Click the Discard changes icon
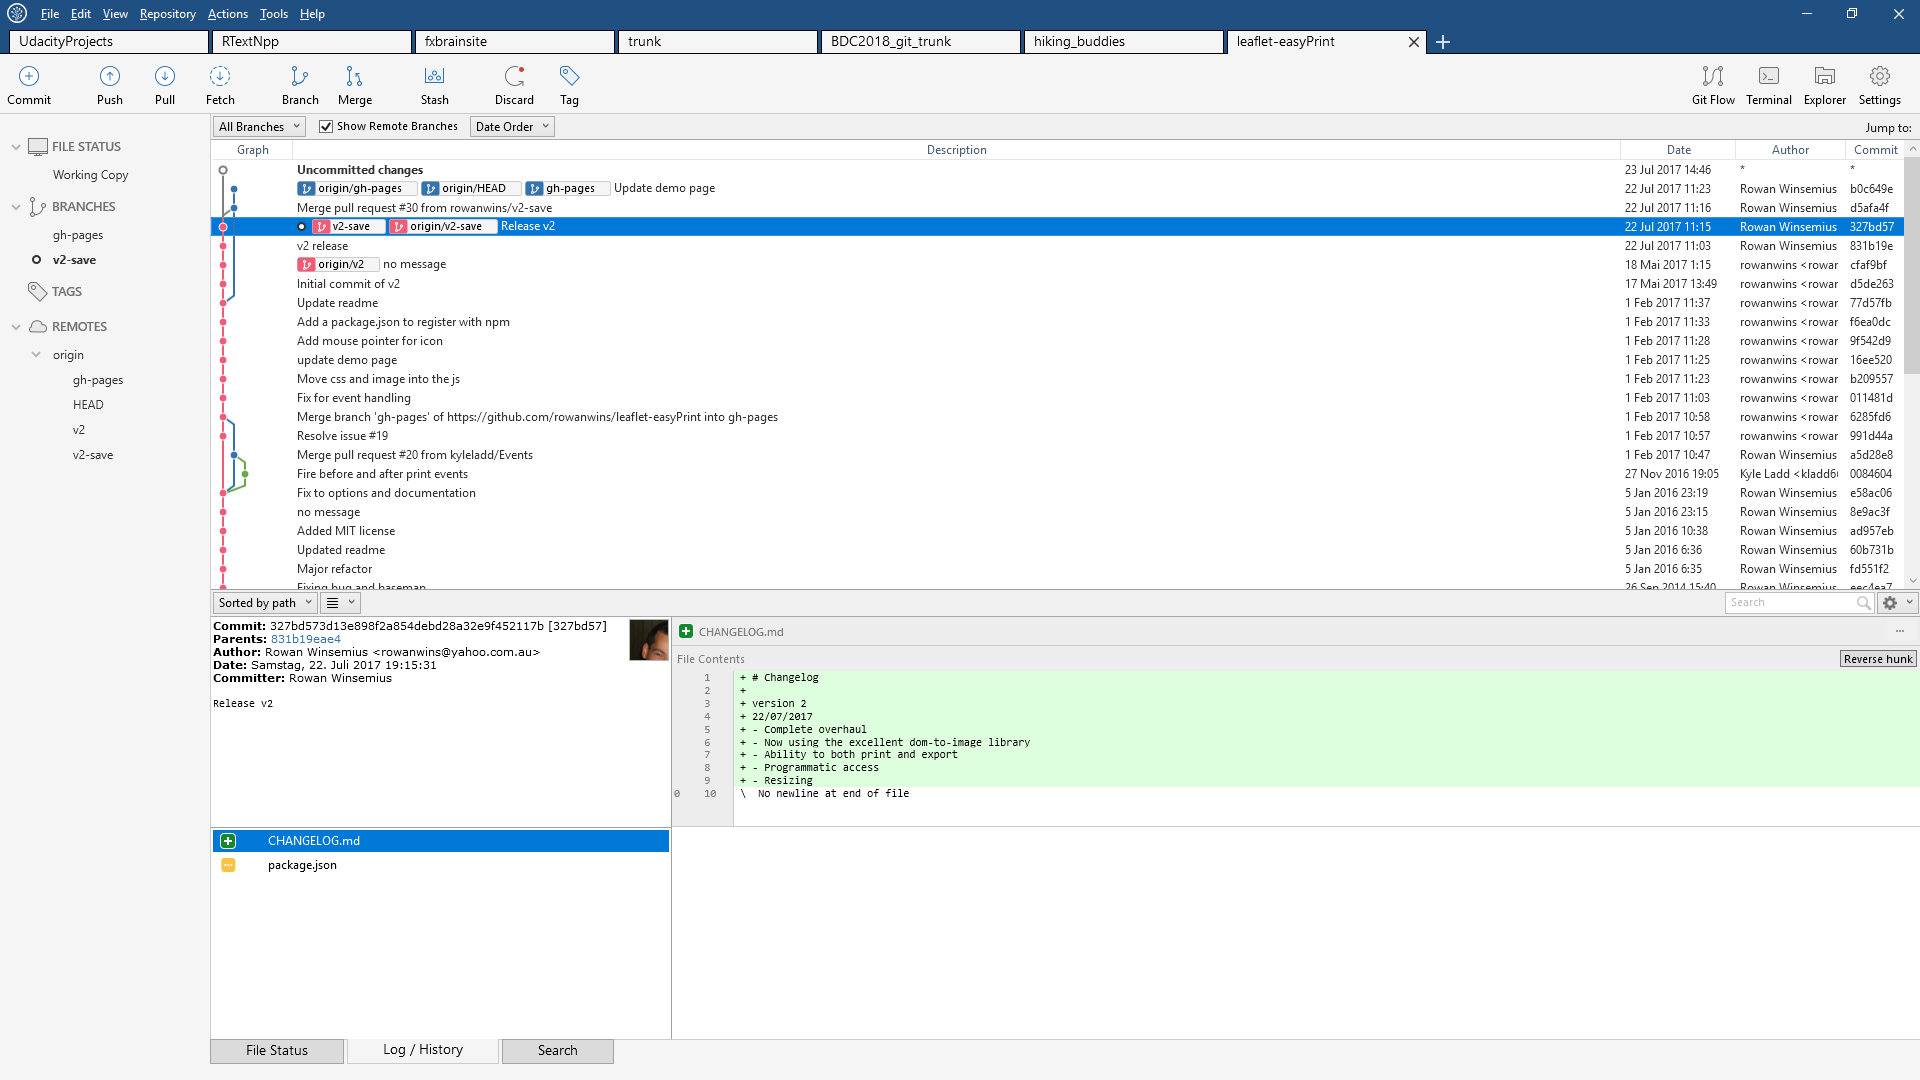 click(513, 84)
